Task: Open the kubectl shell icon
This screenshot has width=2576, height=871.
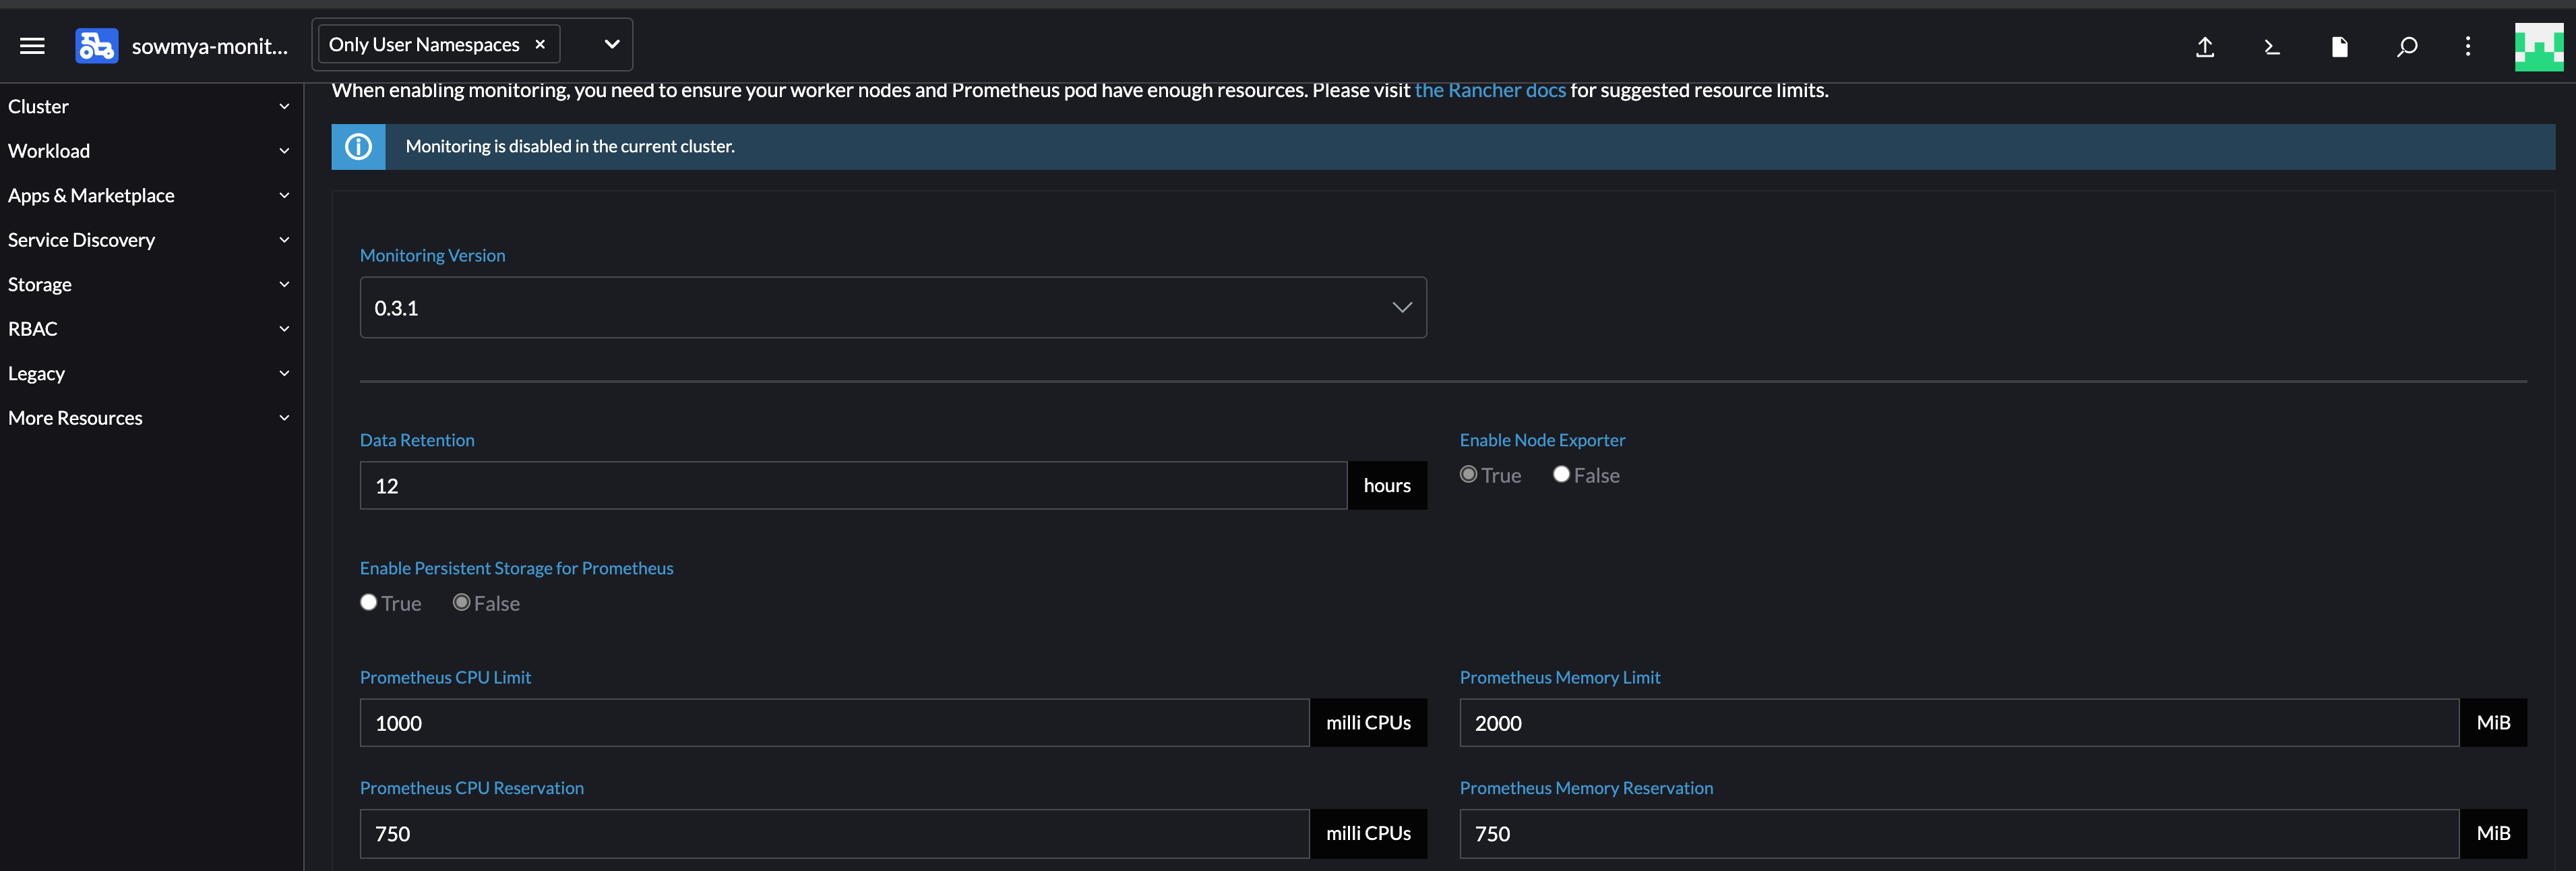Action: (2272, 47)
